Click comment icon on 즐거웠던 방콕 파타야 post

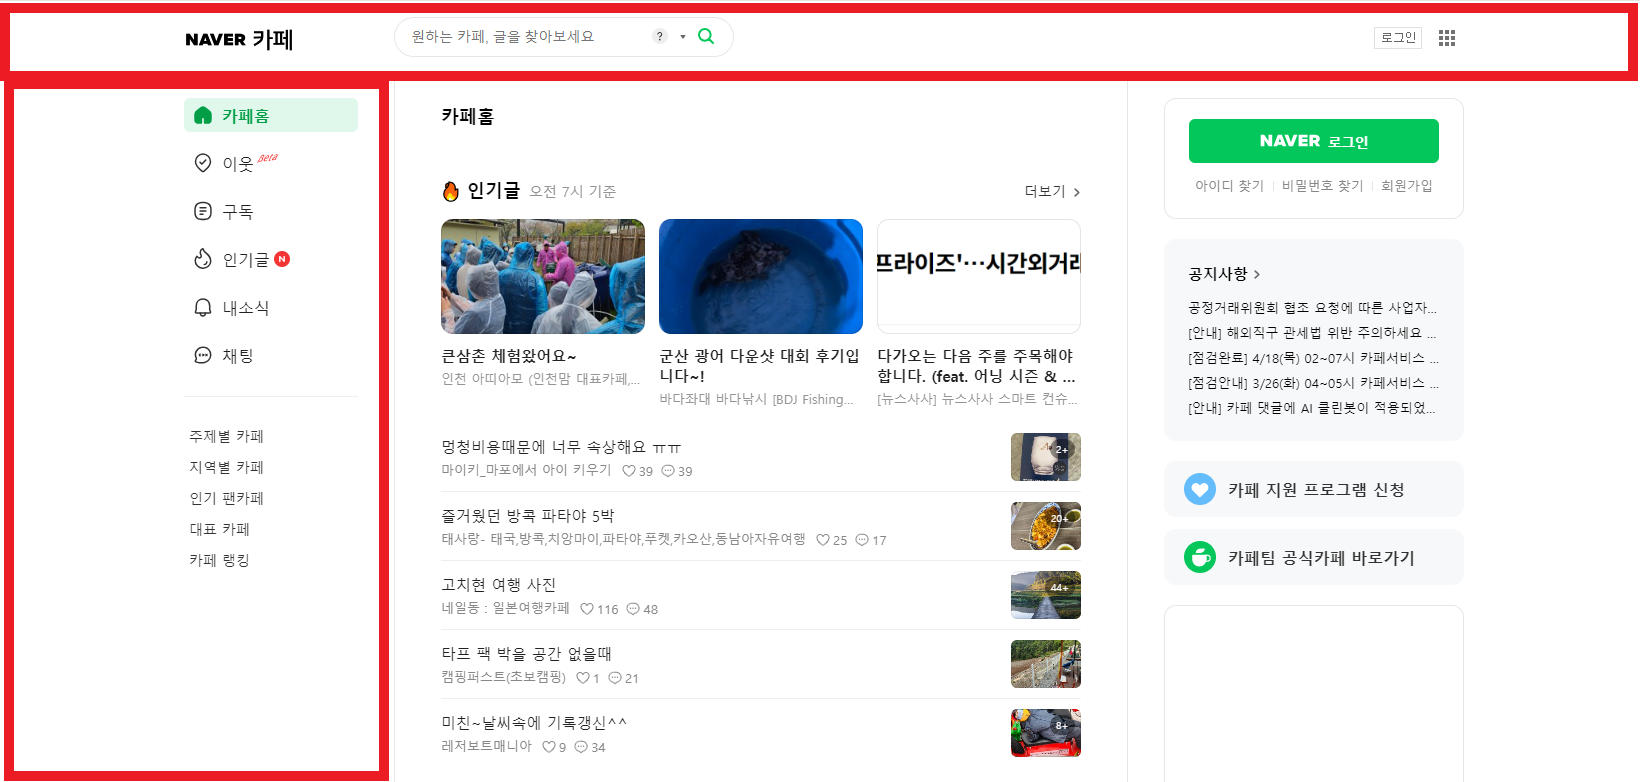tap(862, 540)
